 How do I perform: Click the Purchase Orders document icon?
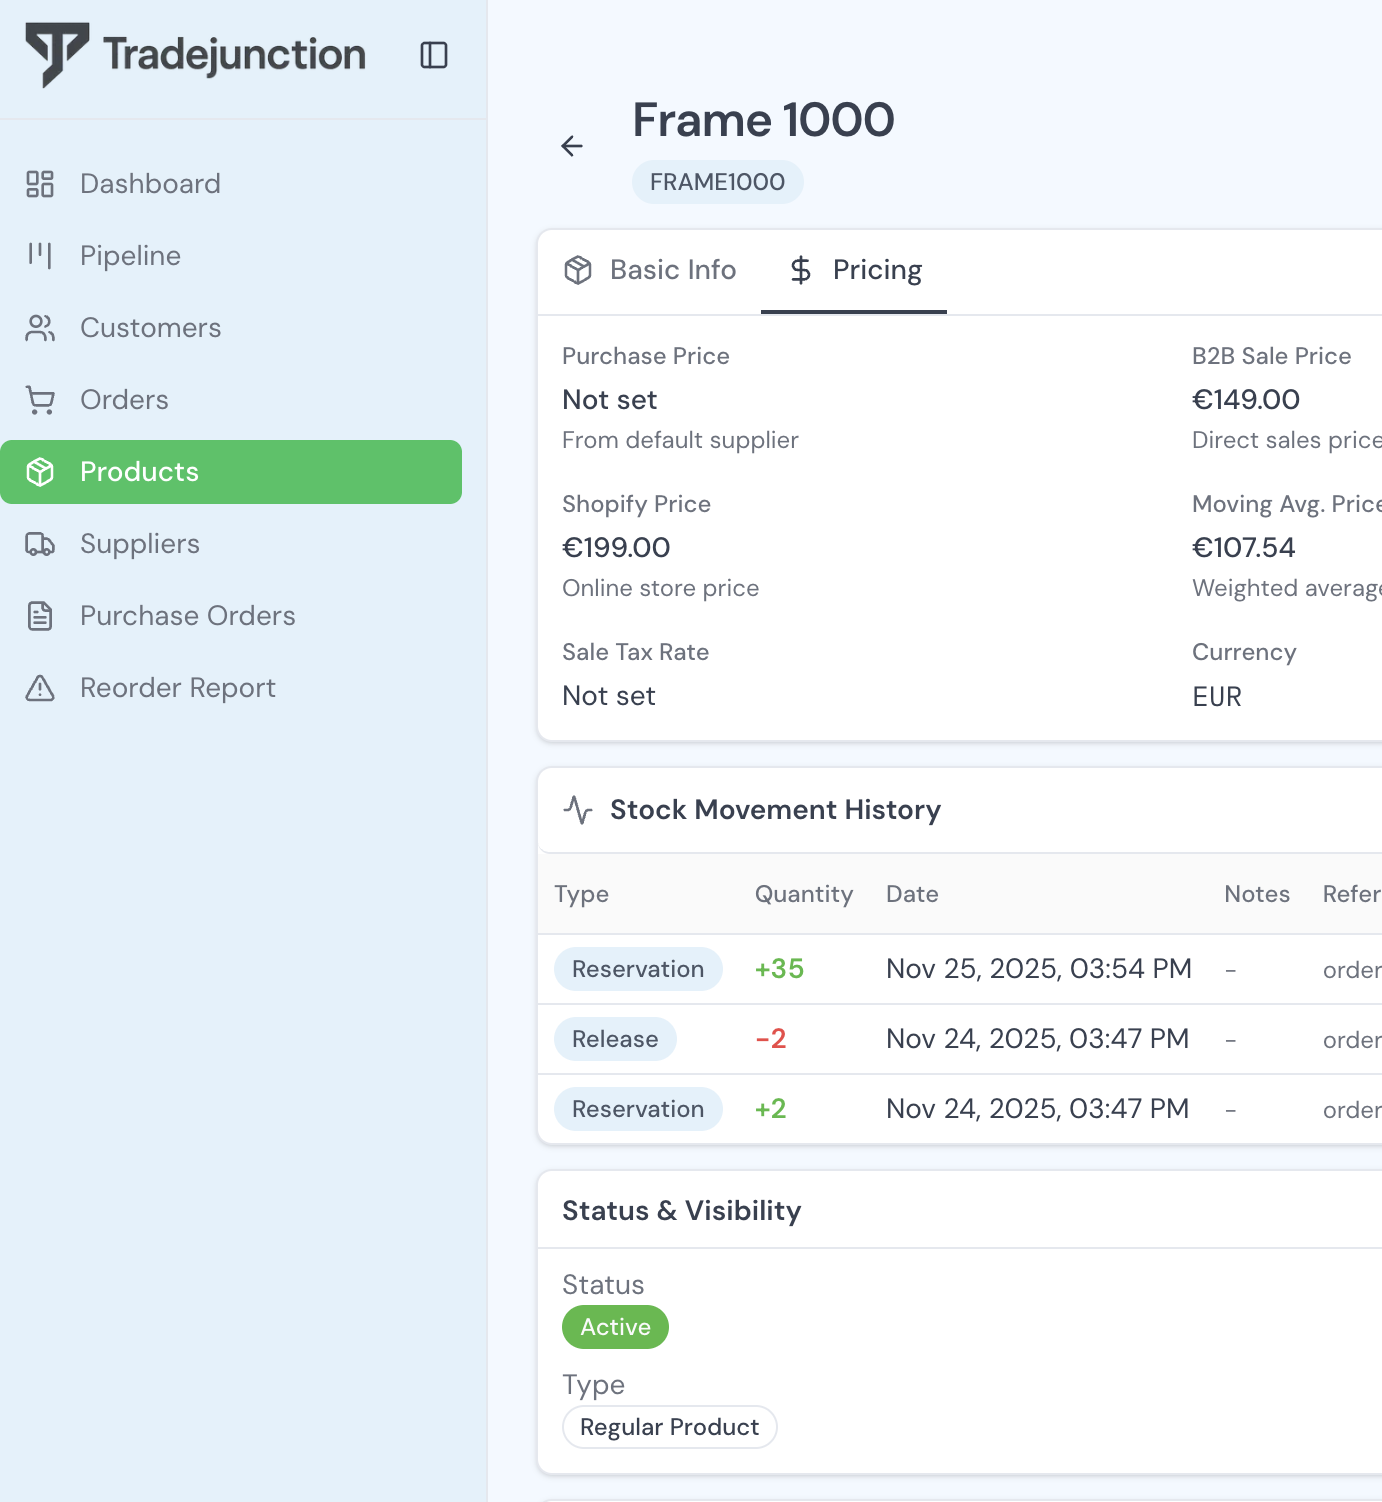click(40, 616)
